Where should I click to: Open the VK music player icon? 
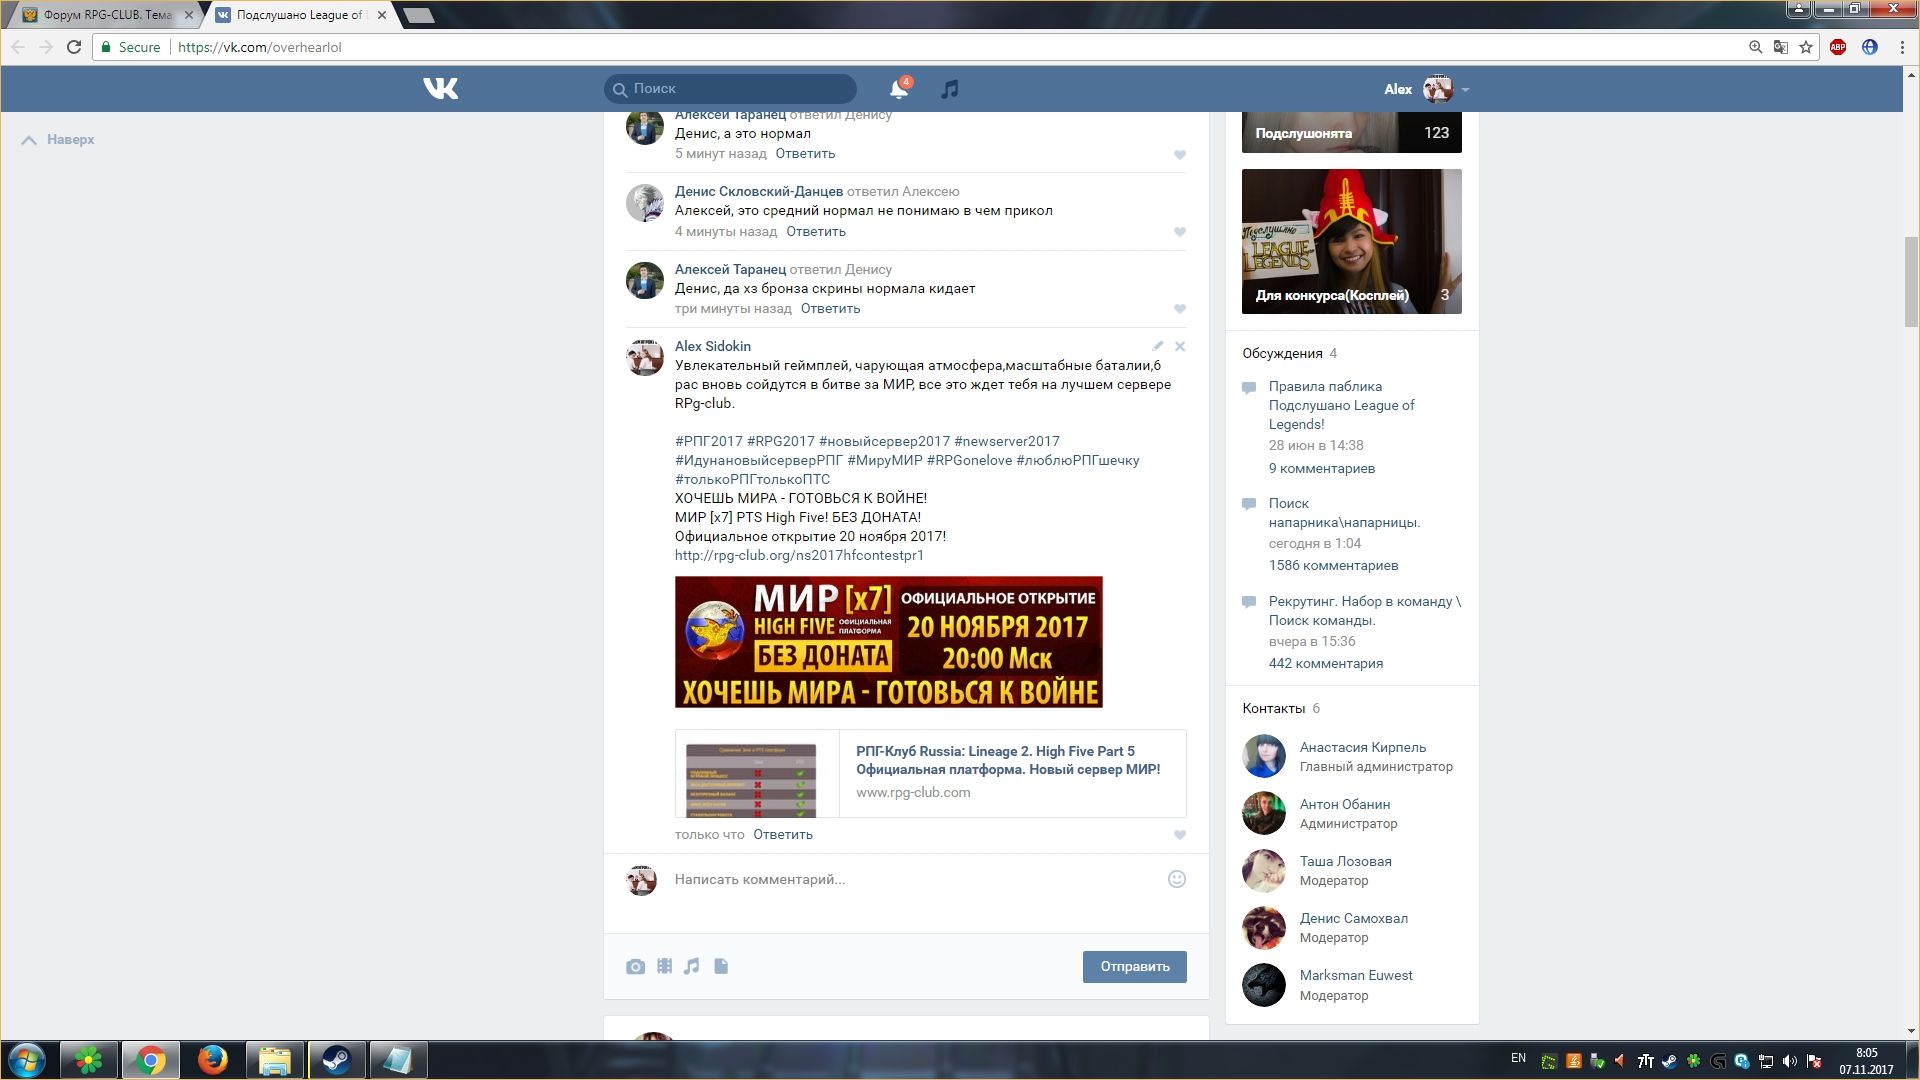949,89
